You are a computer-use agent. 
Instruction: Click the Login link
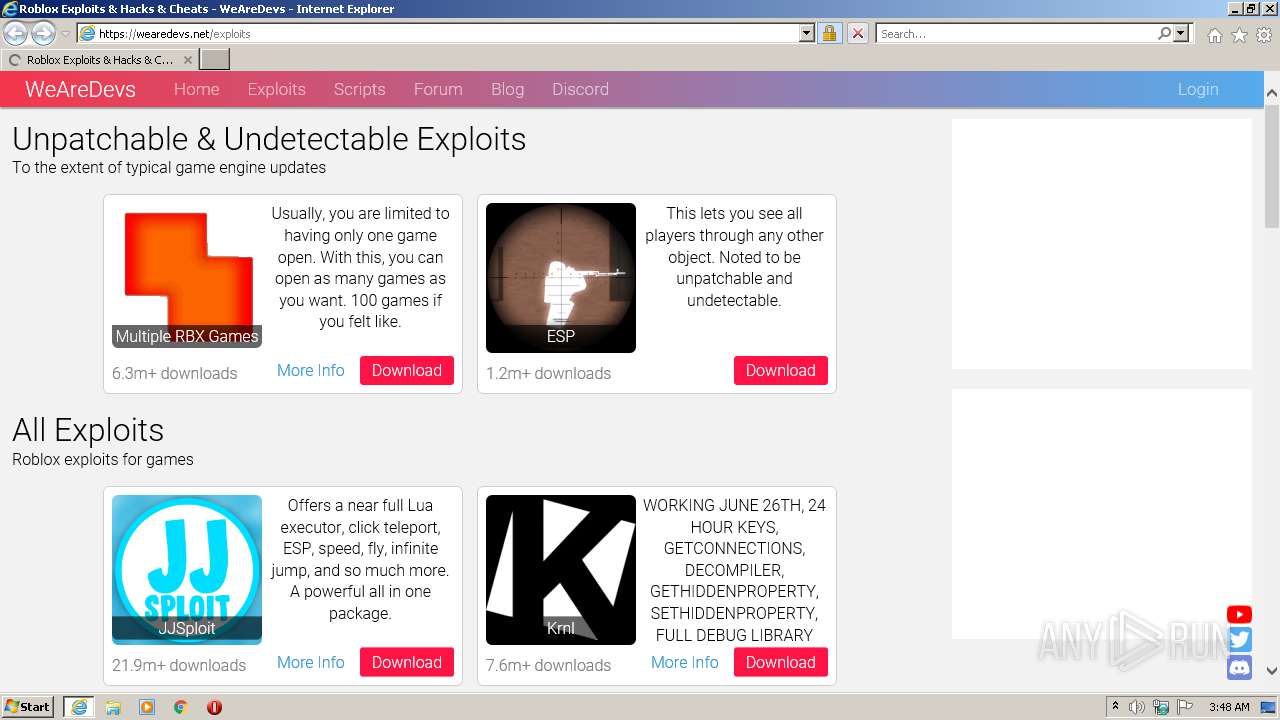point(1197,89)
